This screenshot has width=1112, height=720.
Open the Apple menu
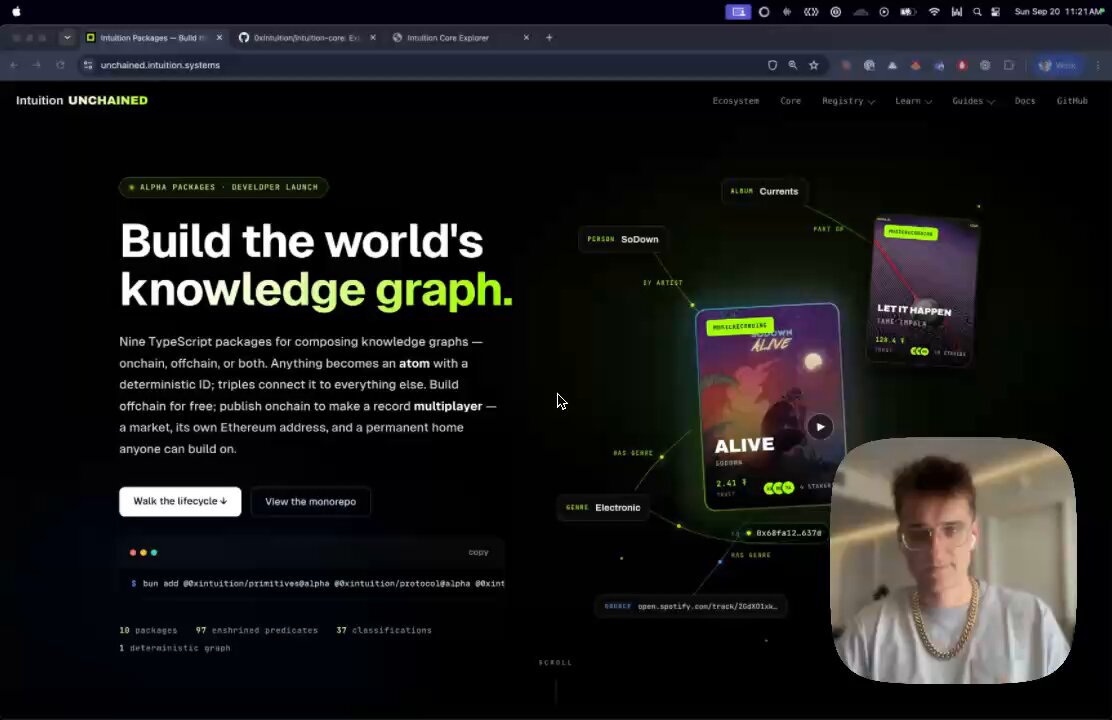point(16,11)
